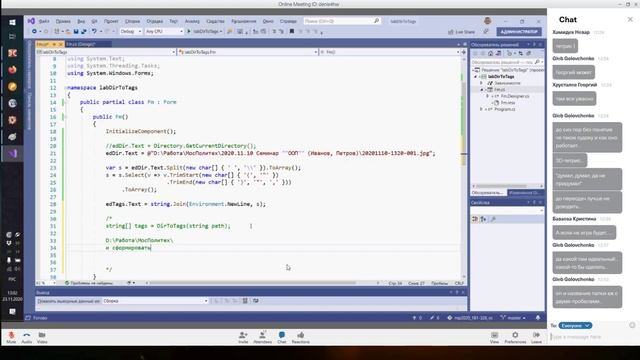Expand the Program.cs node in Solution Explorer
This screenshot has width=640, height=360.
point(481,109)
